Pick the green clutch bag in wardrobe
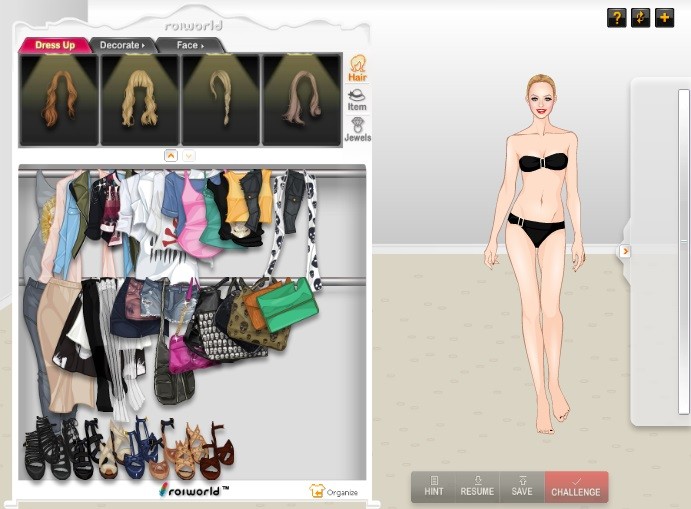Image resolution: width=691 pixels, height=509 pixels. pyautogui.click(x=287, y=298)
